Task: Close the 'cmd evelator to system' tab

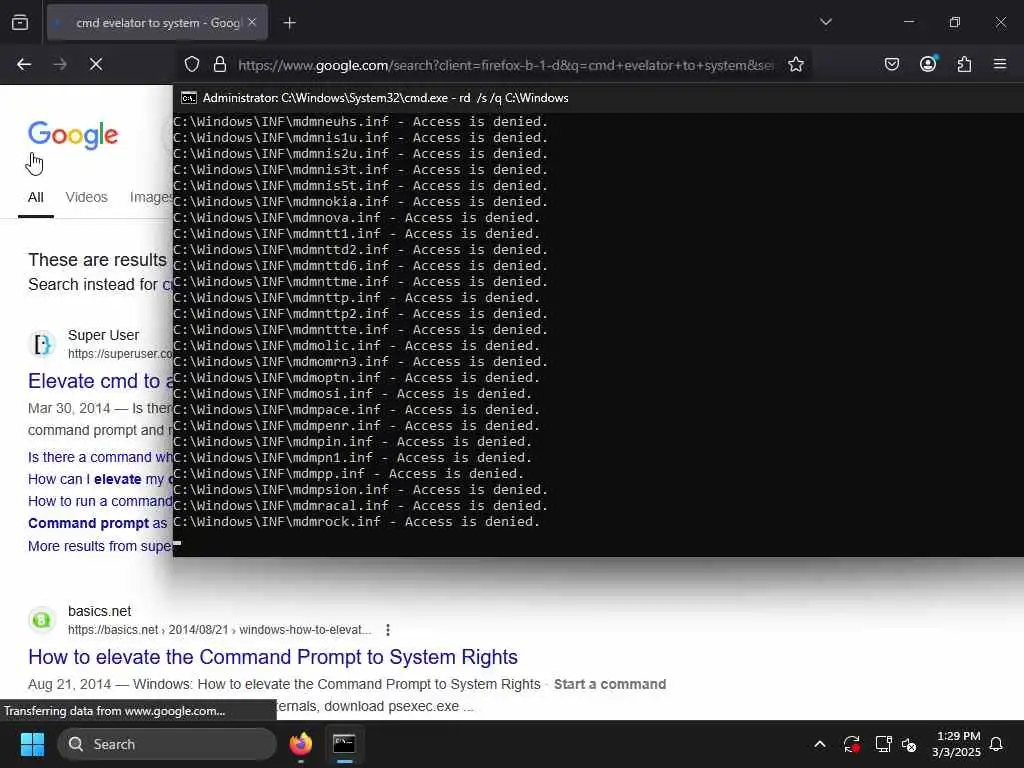Action: [252, 23]
